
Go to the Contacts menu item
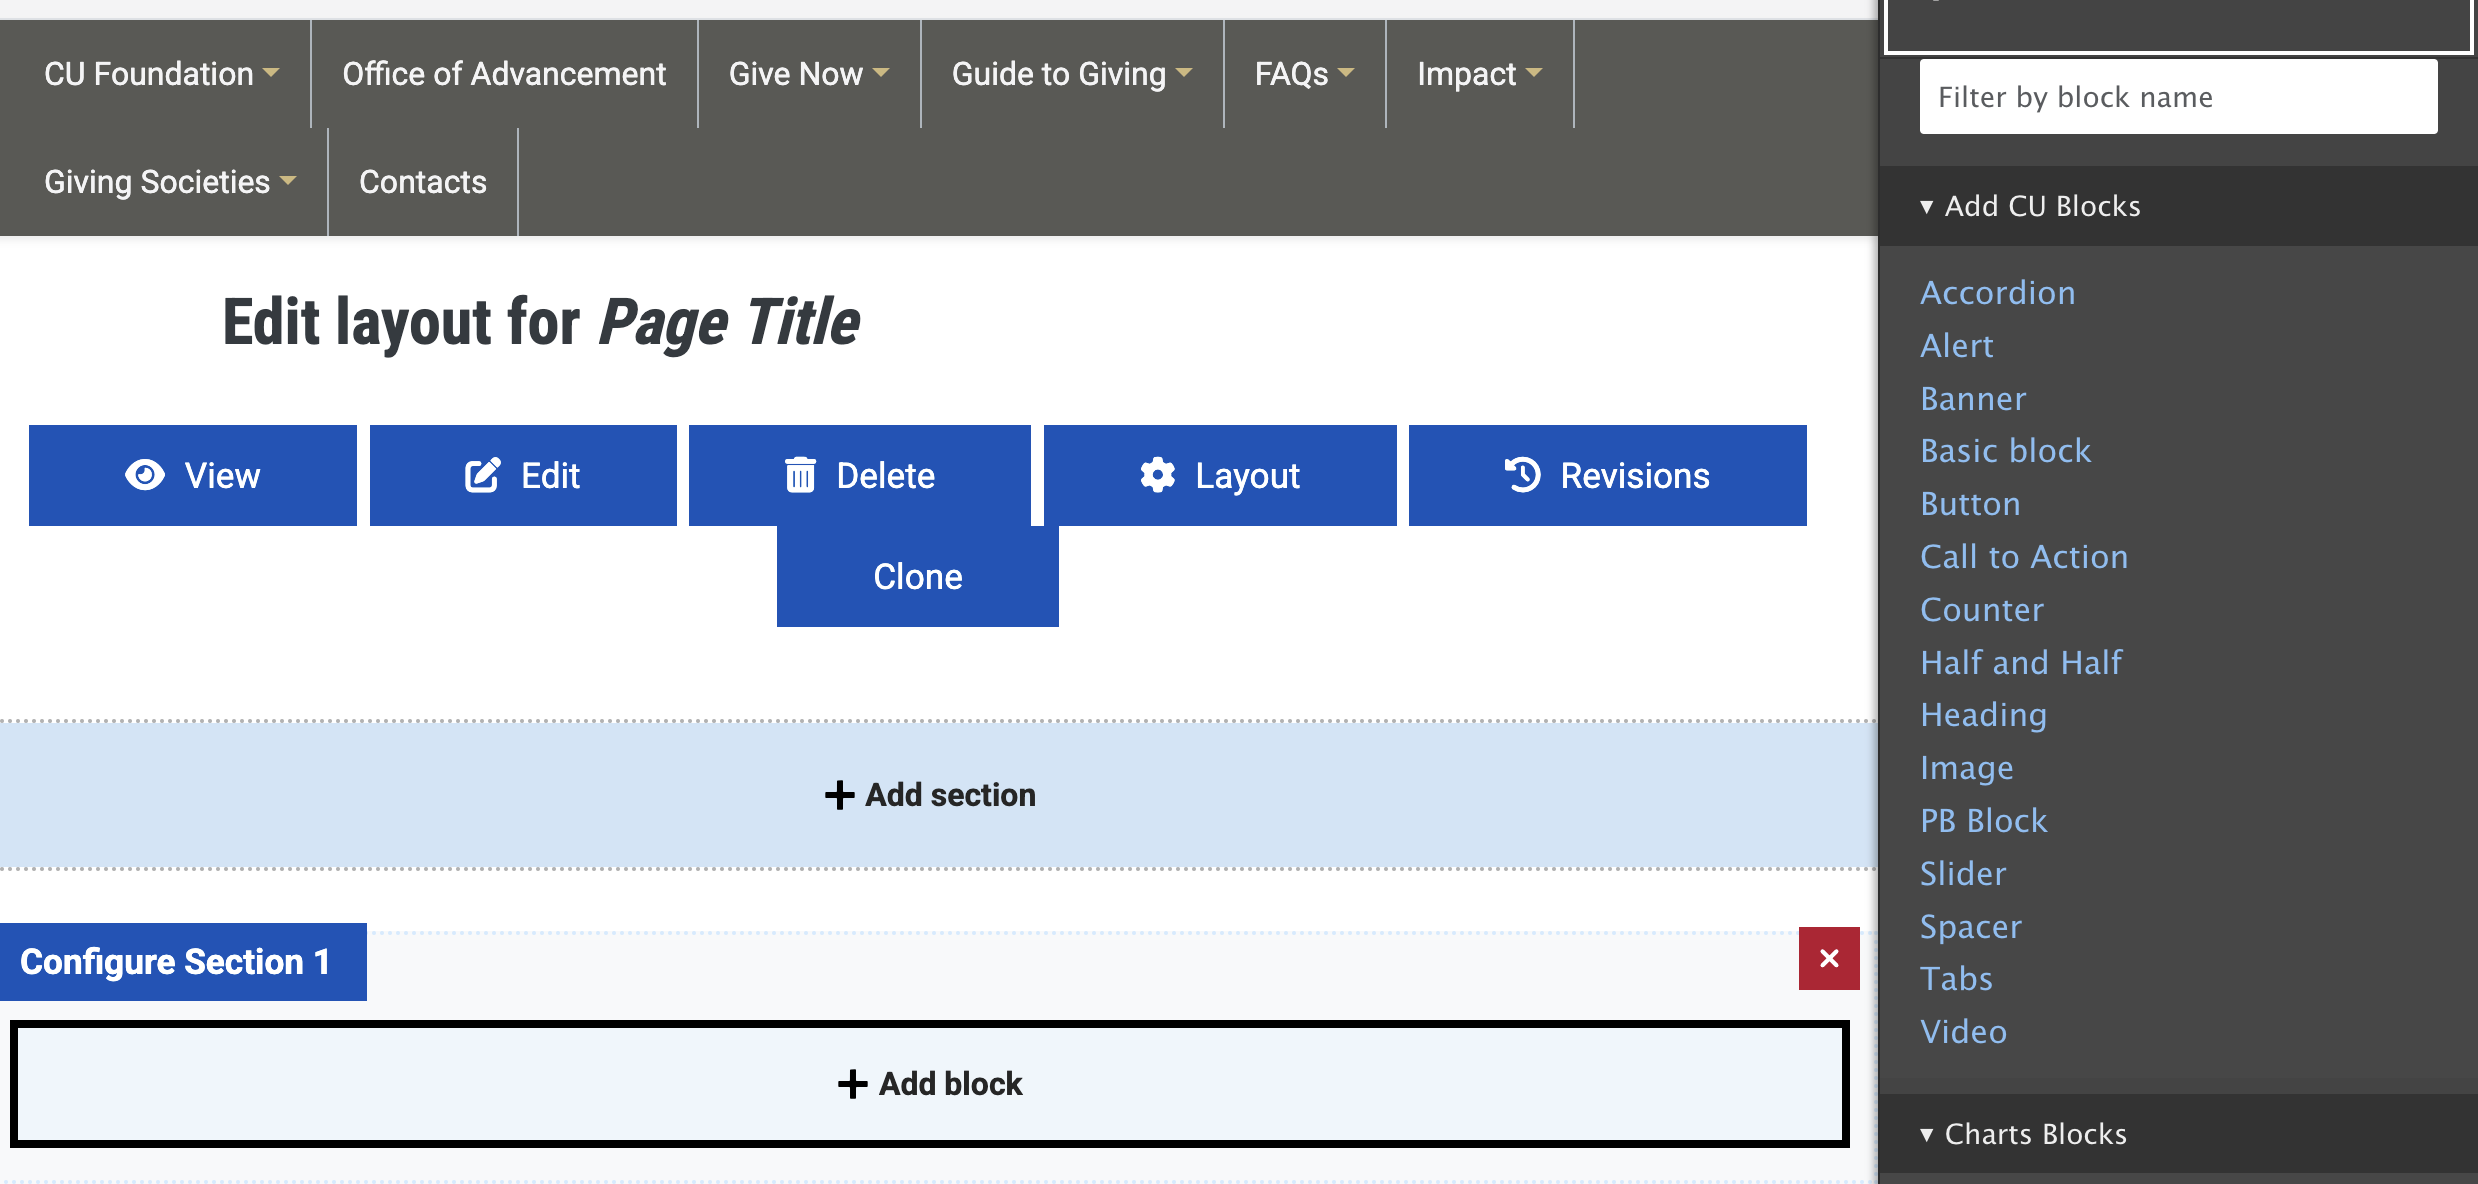[422, 182]
